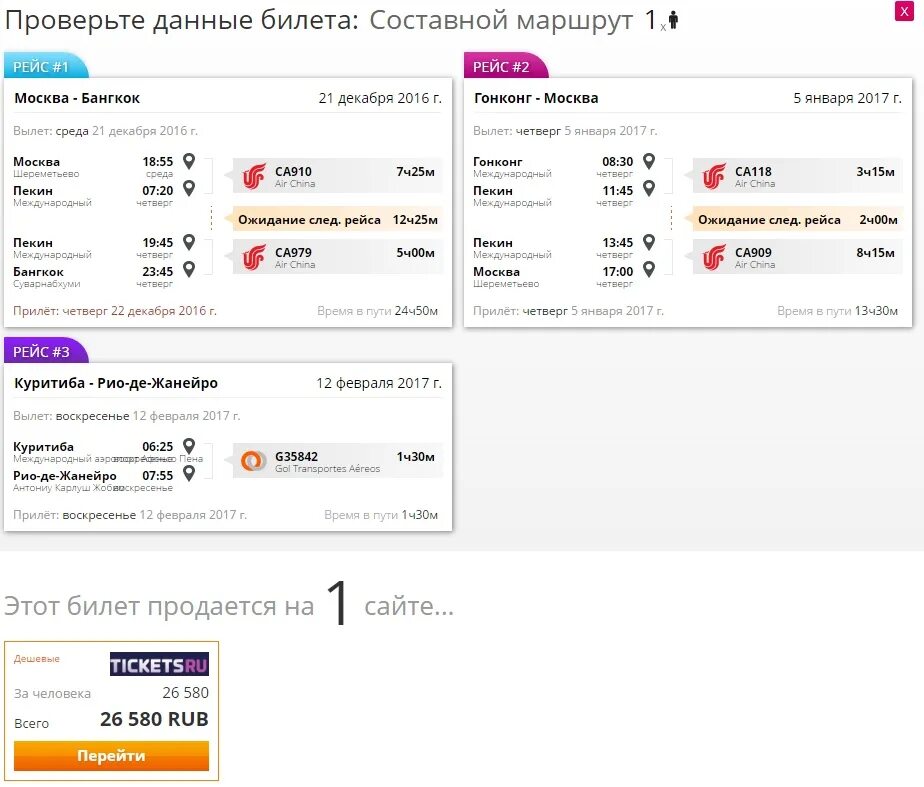Click the passenger count person icon
The image size is (924, 787).
pos(673,19)
